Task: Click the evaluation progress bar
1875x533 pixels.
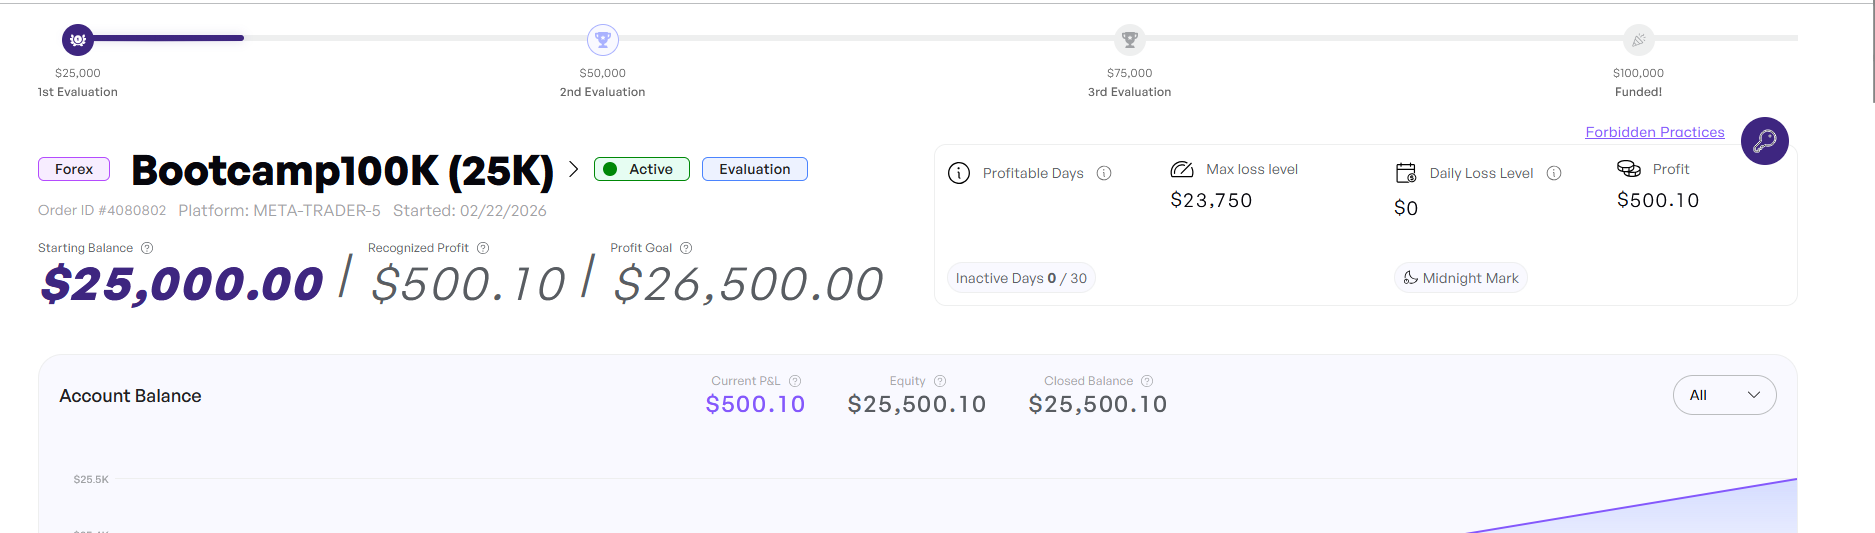Action: coord(900,38)
